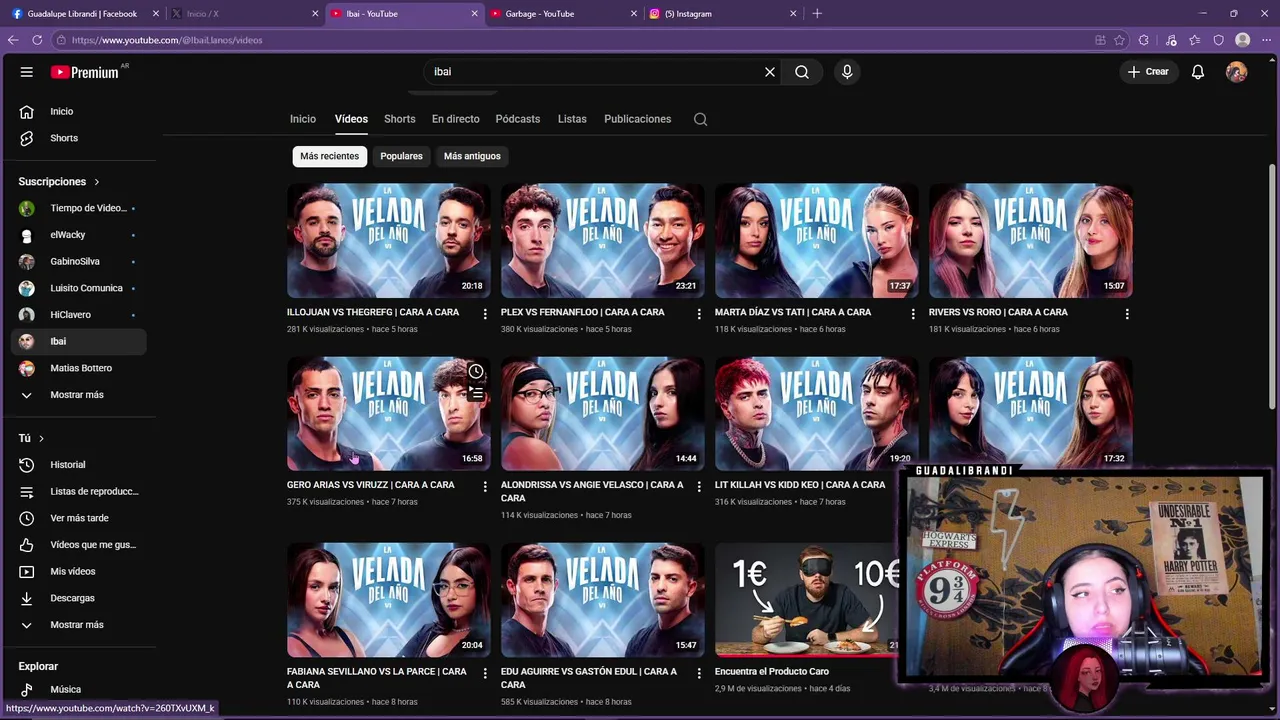Switch to the channel Shorts tab
The width and height of the screenshot is (1280, 720).
(x=400, y=119)
